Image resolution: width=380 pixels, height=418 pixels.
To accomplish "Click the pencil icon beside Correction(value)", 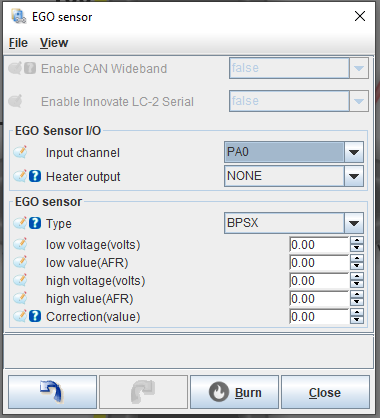I will coord(20,316).
